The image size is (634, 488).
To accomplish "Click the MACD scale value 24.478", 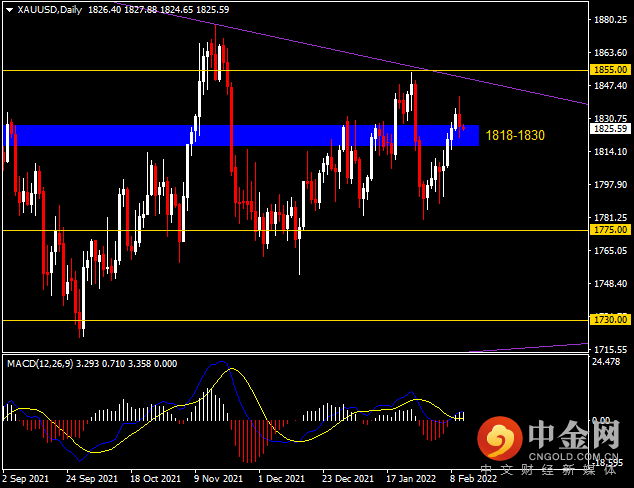I will (x=606, y=361).
